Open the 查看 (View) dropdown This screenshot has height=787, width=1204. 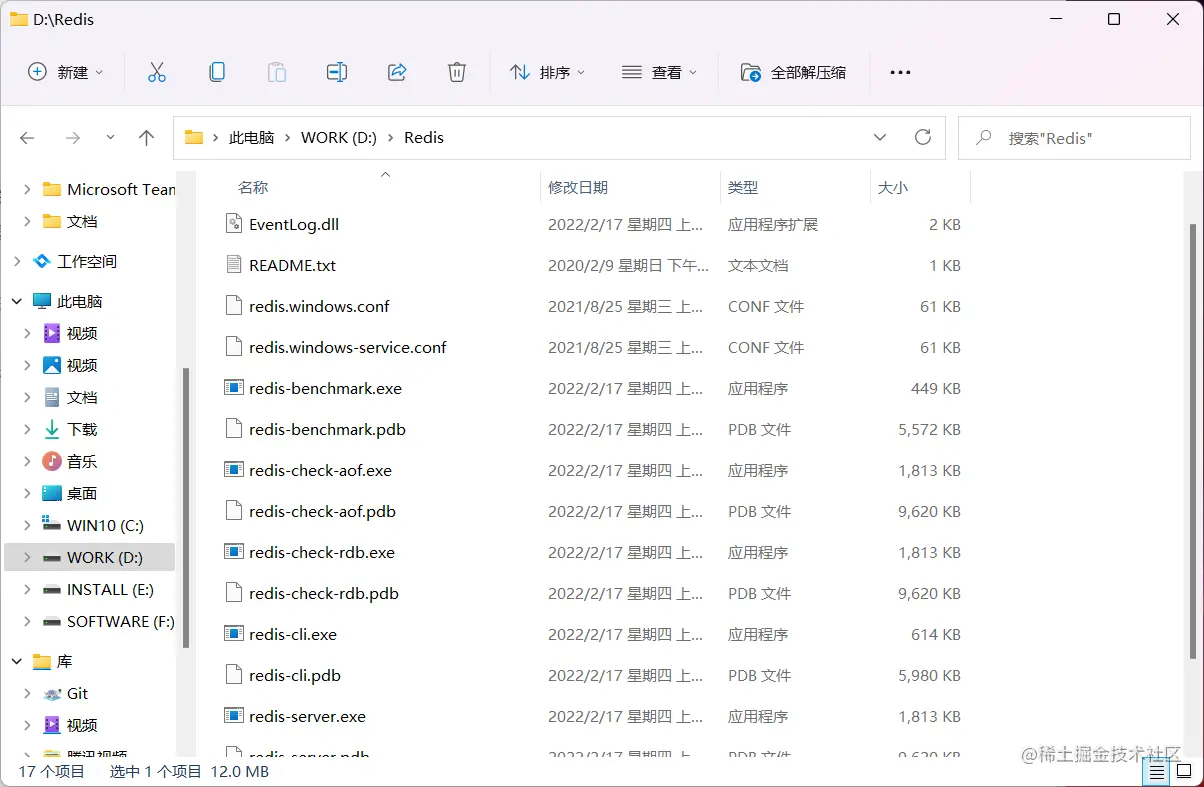coord(660,72)
